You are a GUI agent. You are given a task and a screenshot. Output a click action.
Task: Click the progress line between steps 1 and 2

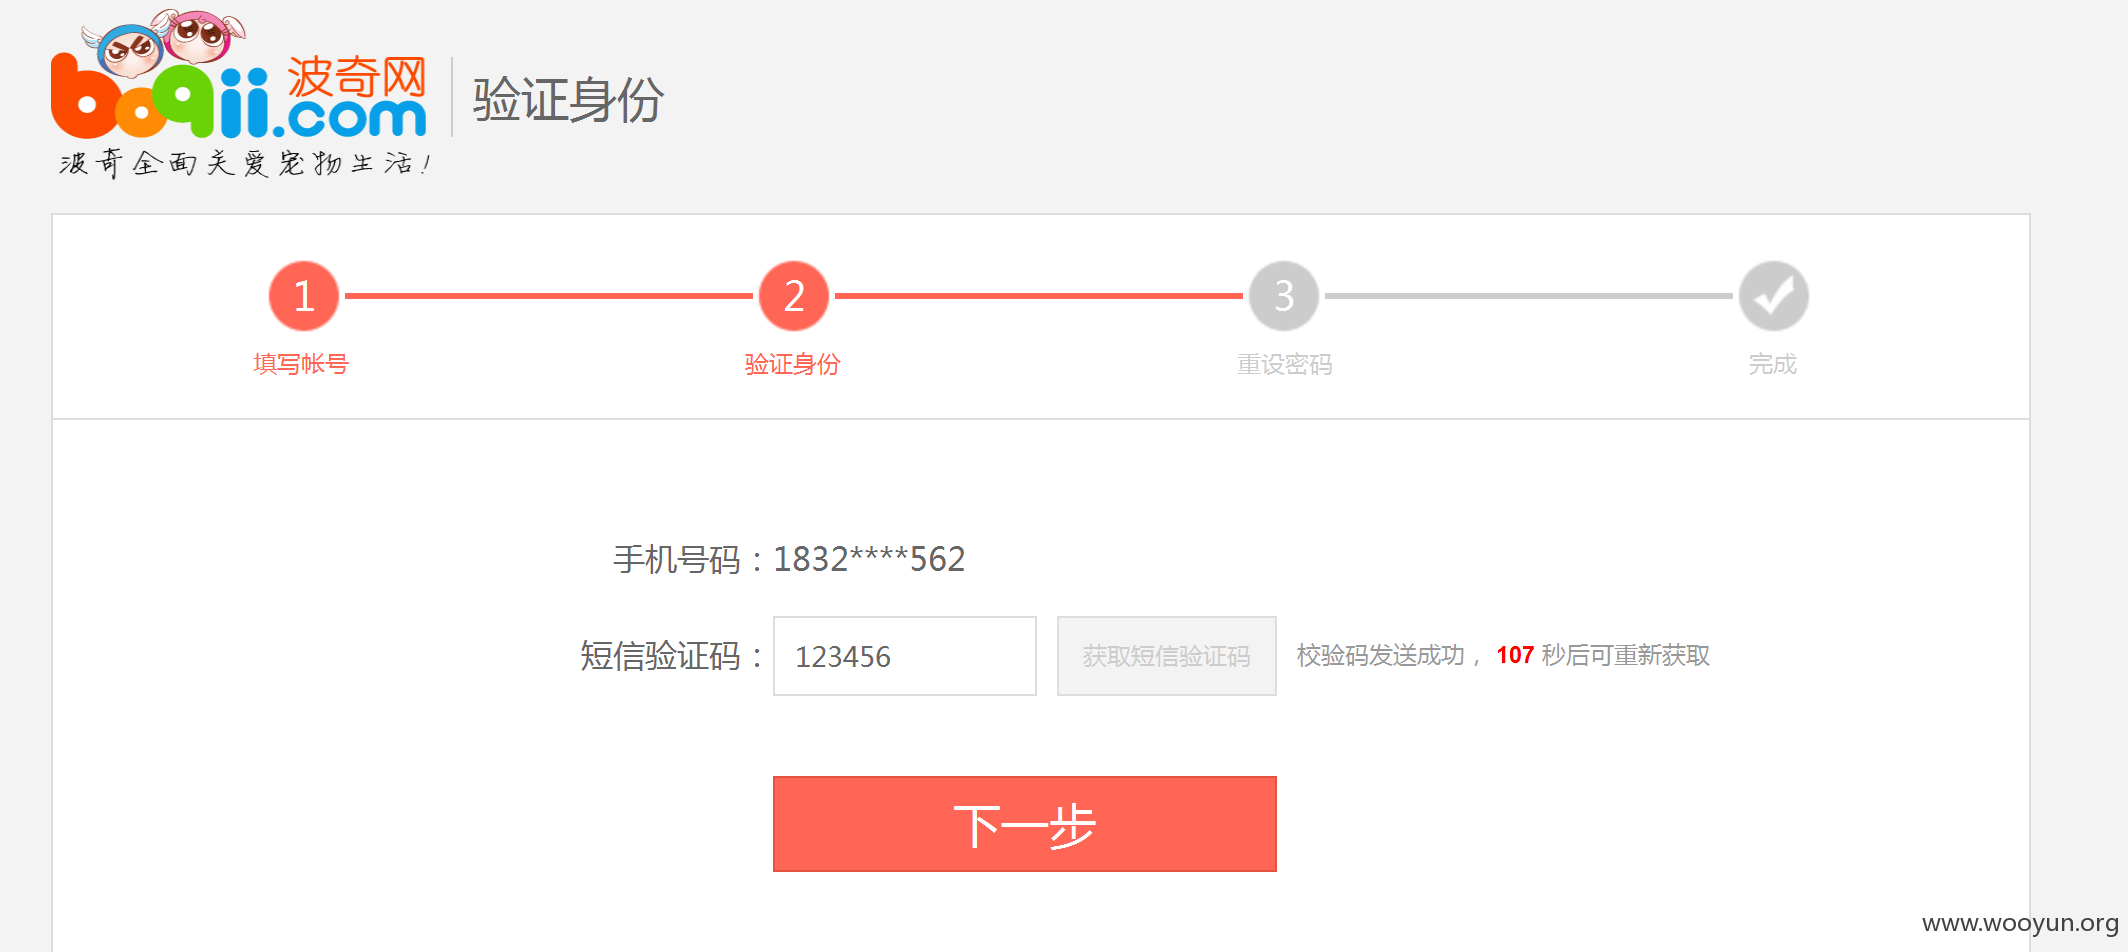pos(549,296)
